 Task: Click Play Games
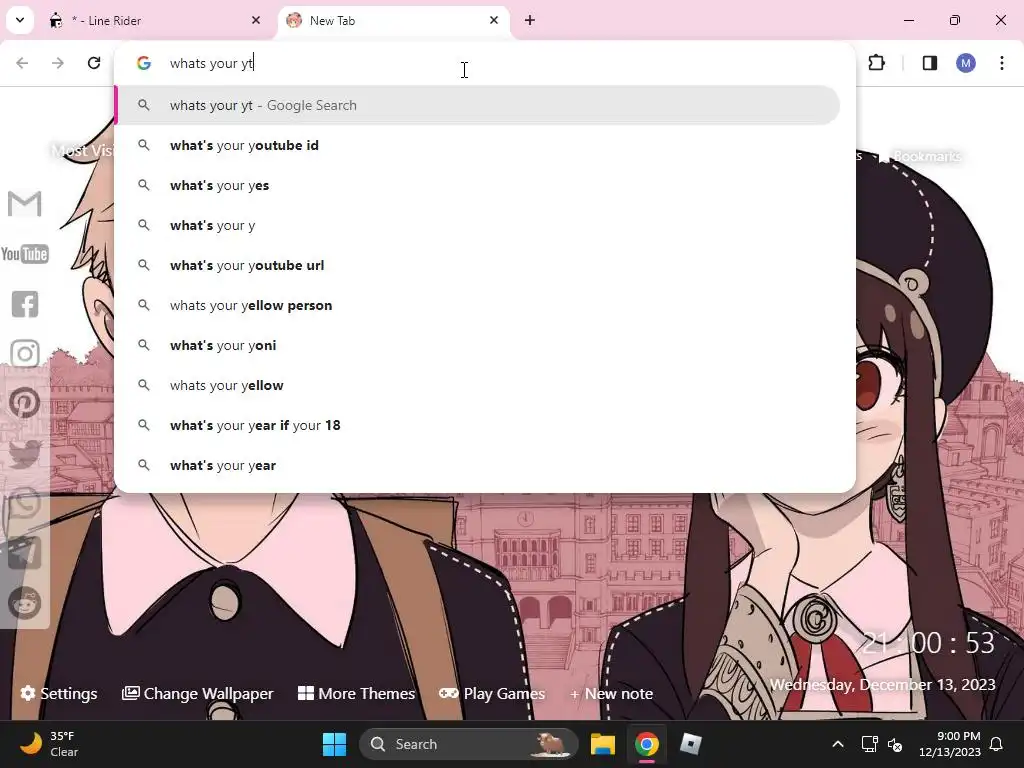(x=492, y=694)
